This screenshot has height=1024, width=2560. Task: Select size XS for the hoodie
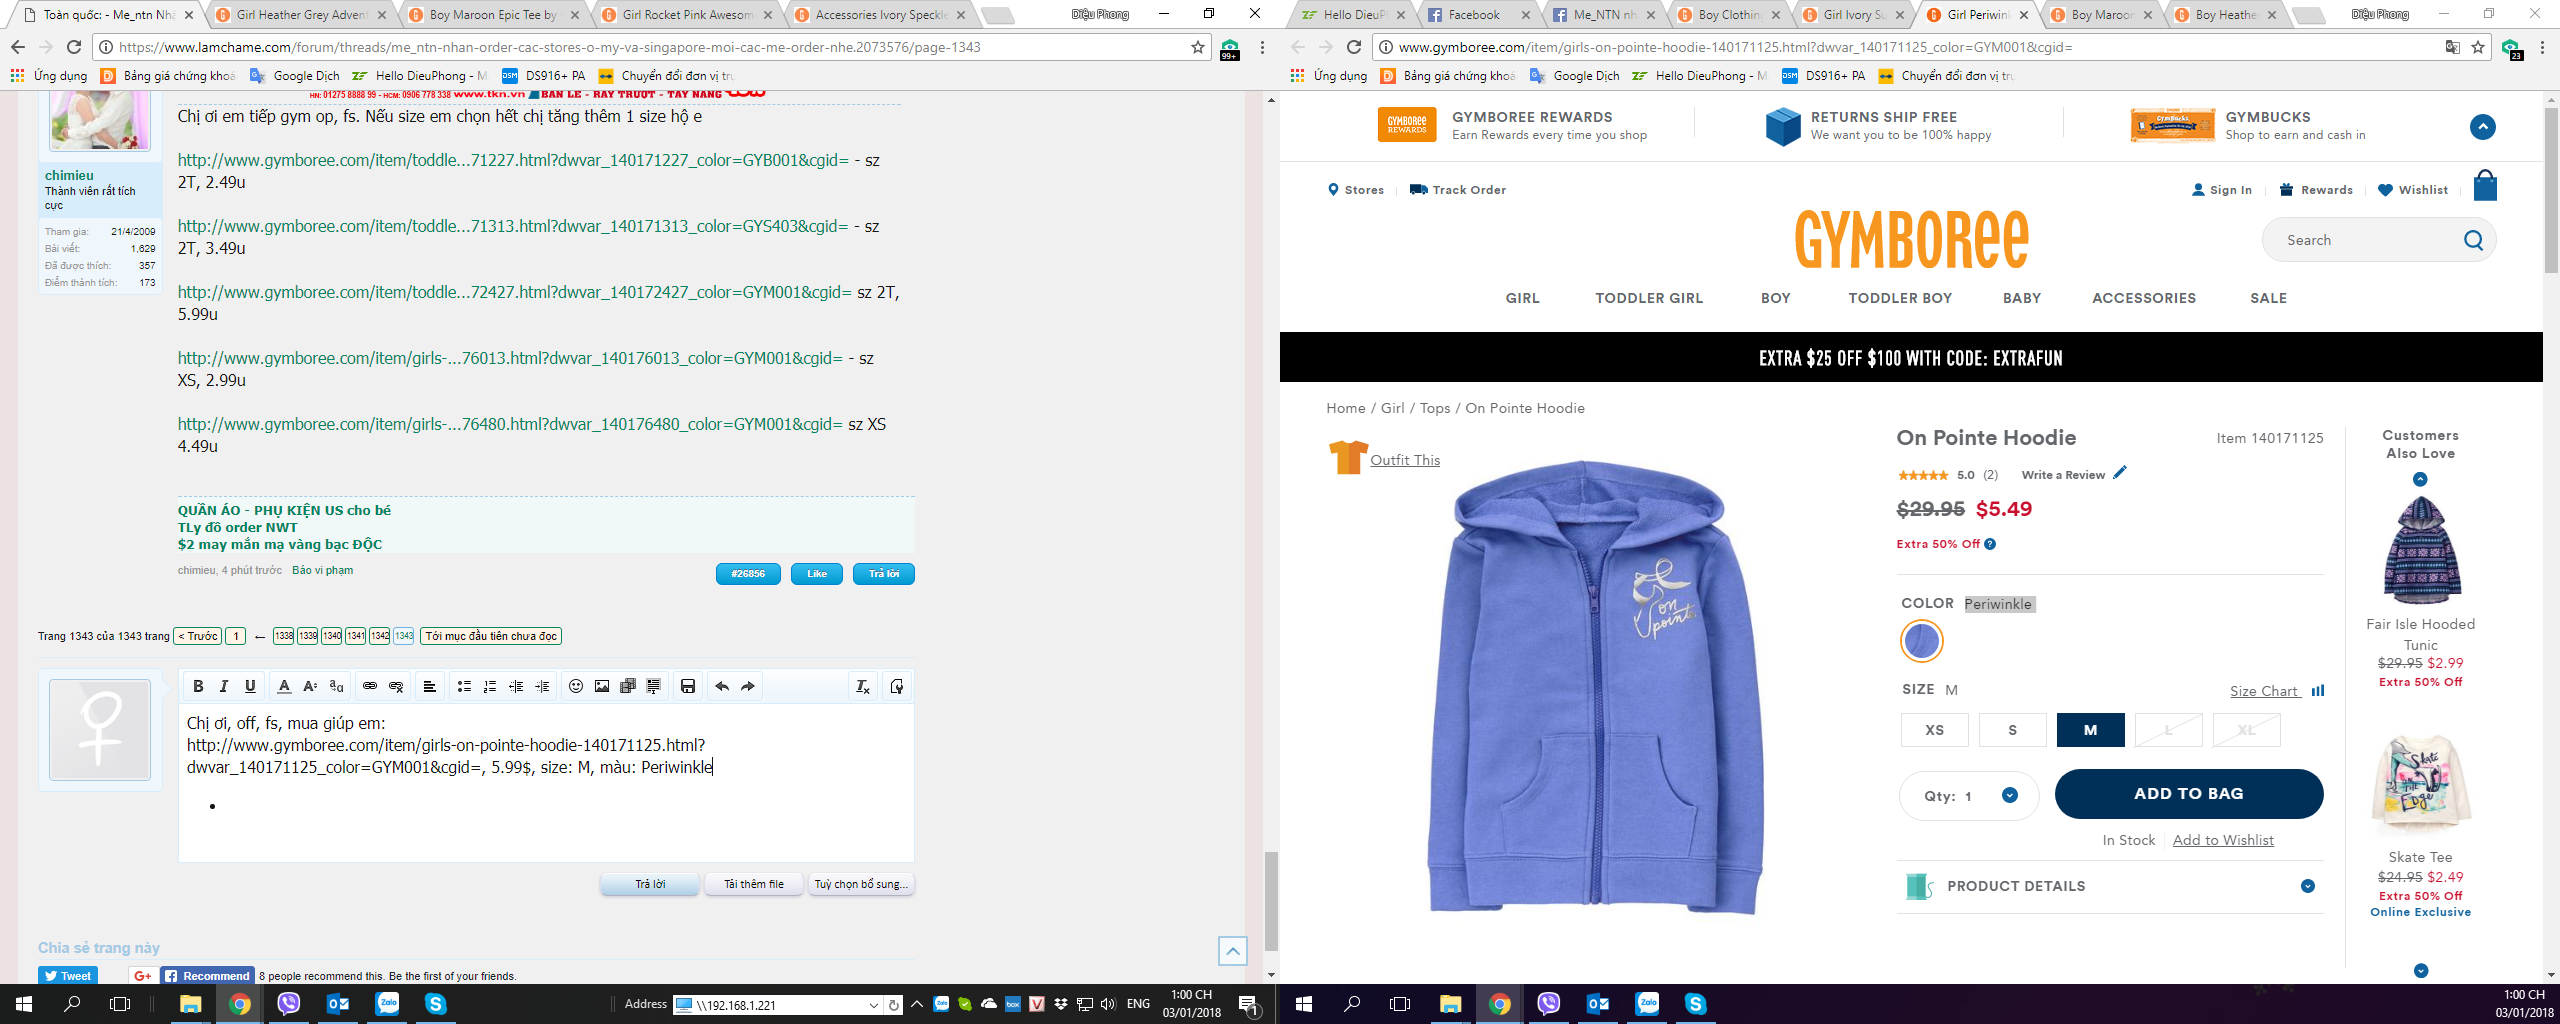(1934, 730)
